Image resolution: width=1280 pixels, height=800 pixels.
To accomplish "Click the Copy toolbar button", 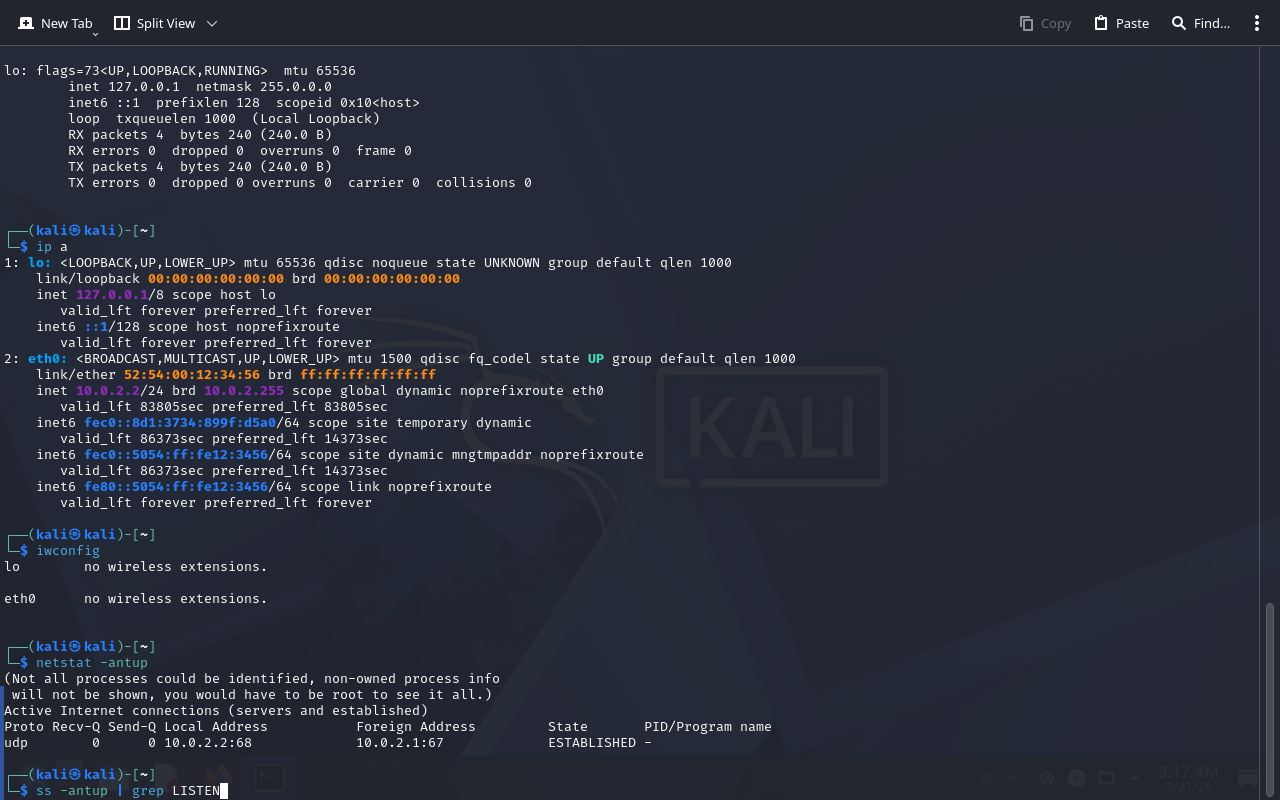I will (x=1045, y=23).
